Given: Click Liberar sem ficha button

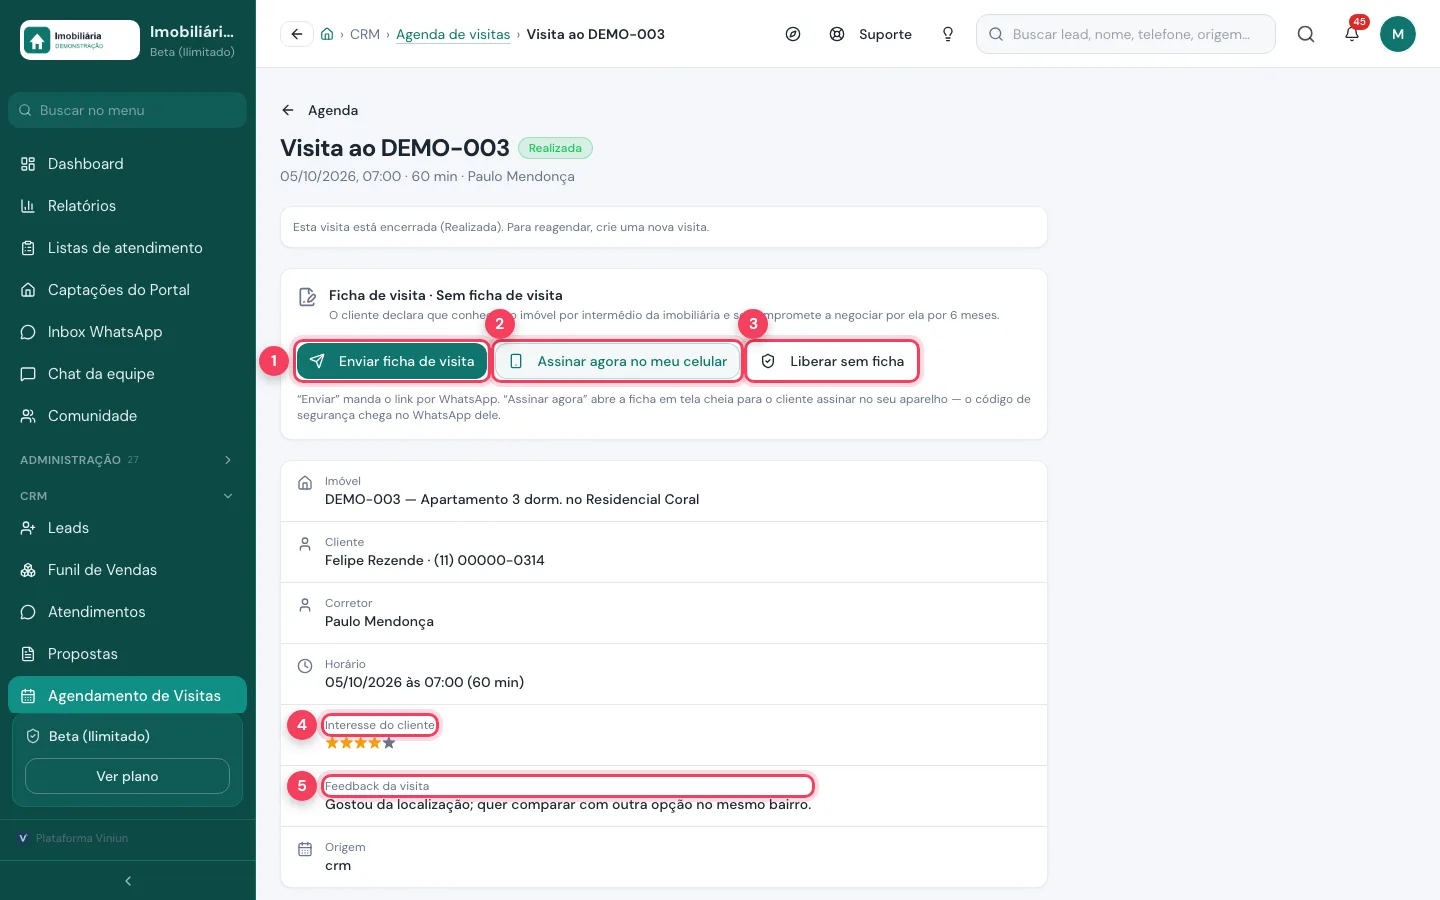Looking at the screenshot, I should [832, 361].
